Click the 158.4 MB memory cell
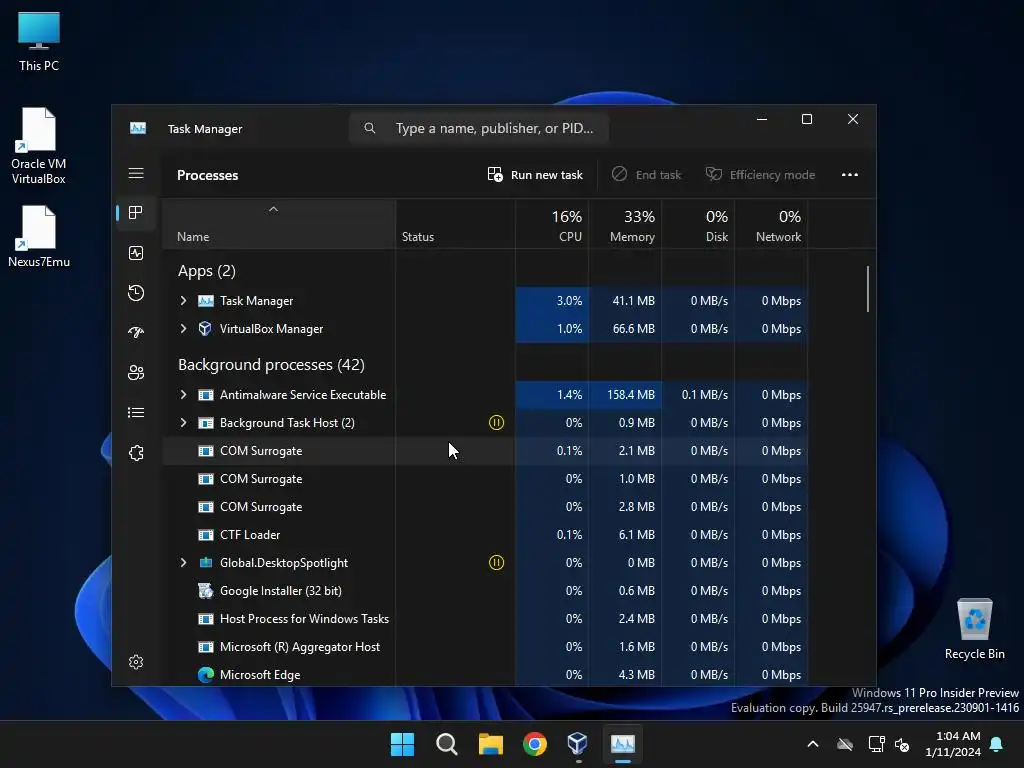Image resolution: width=1024 pixels, height=768 pixels. (x=625, y=394)
